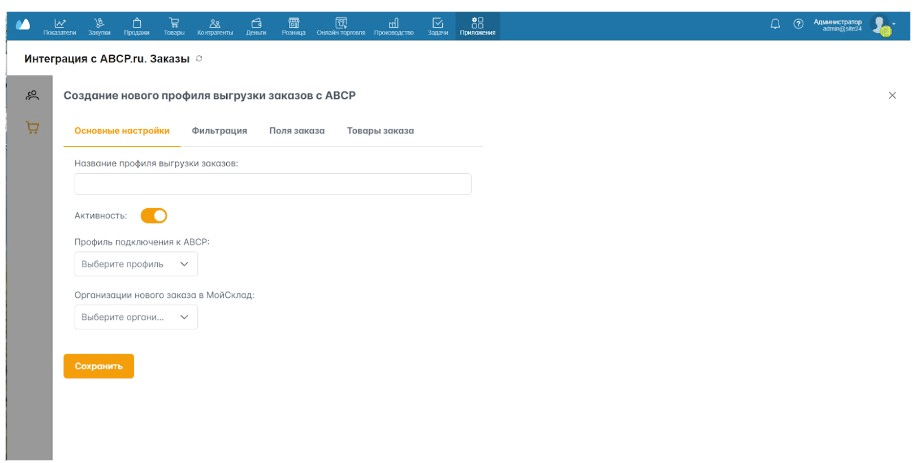Expand the Выберите профиль dropdown
Screen dimensions: 918x463
[136, 264]
